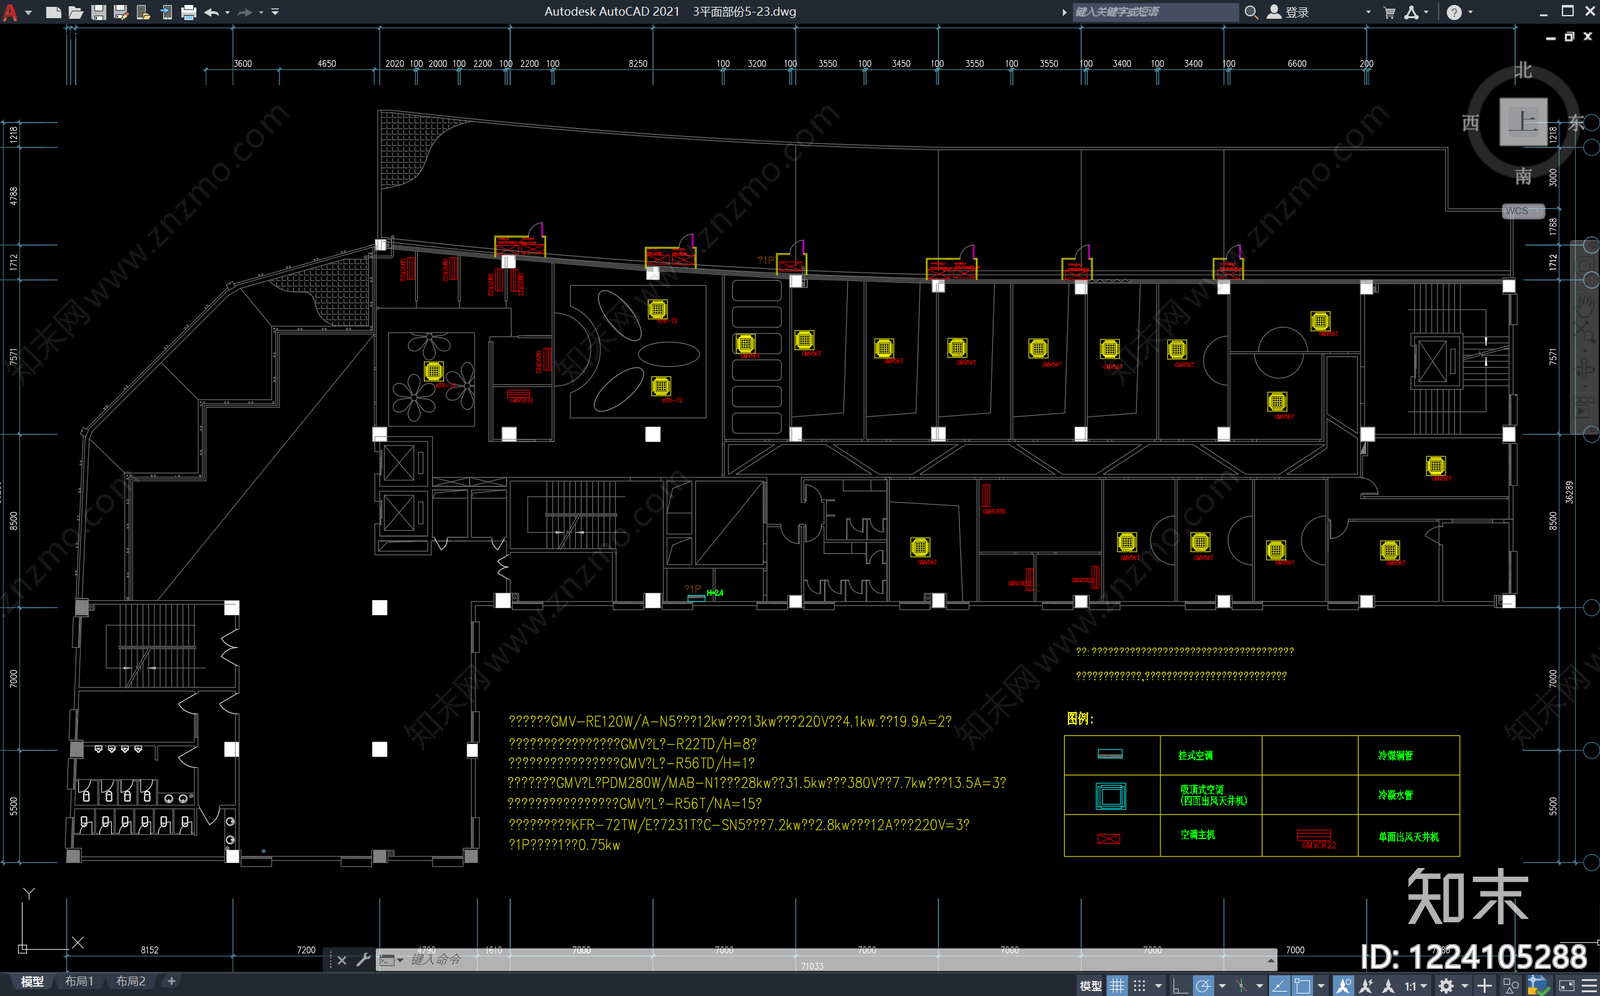Click the annotation monitor plus icon
The image size is (1600, 996).
pos(1484,986)
